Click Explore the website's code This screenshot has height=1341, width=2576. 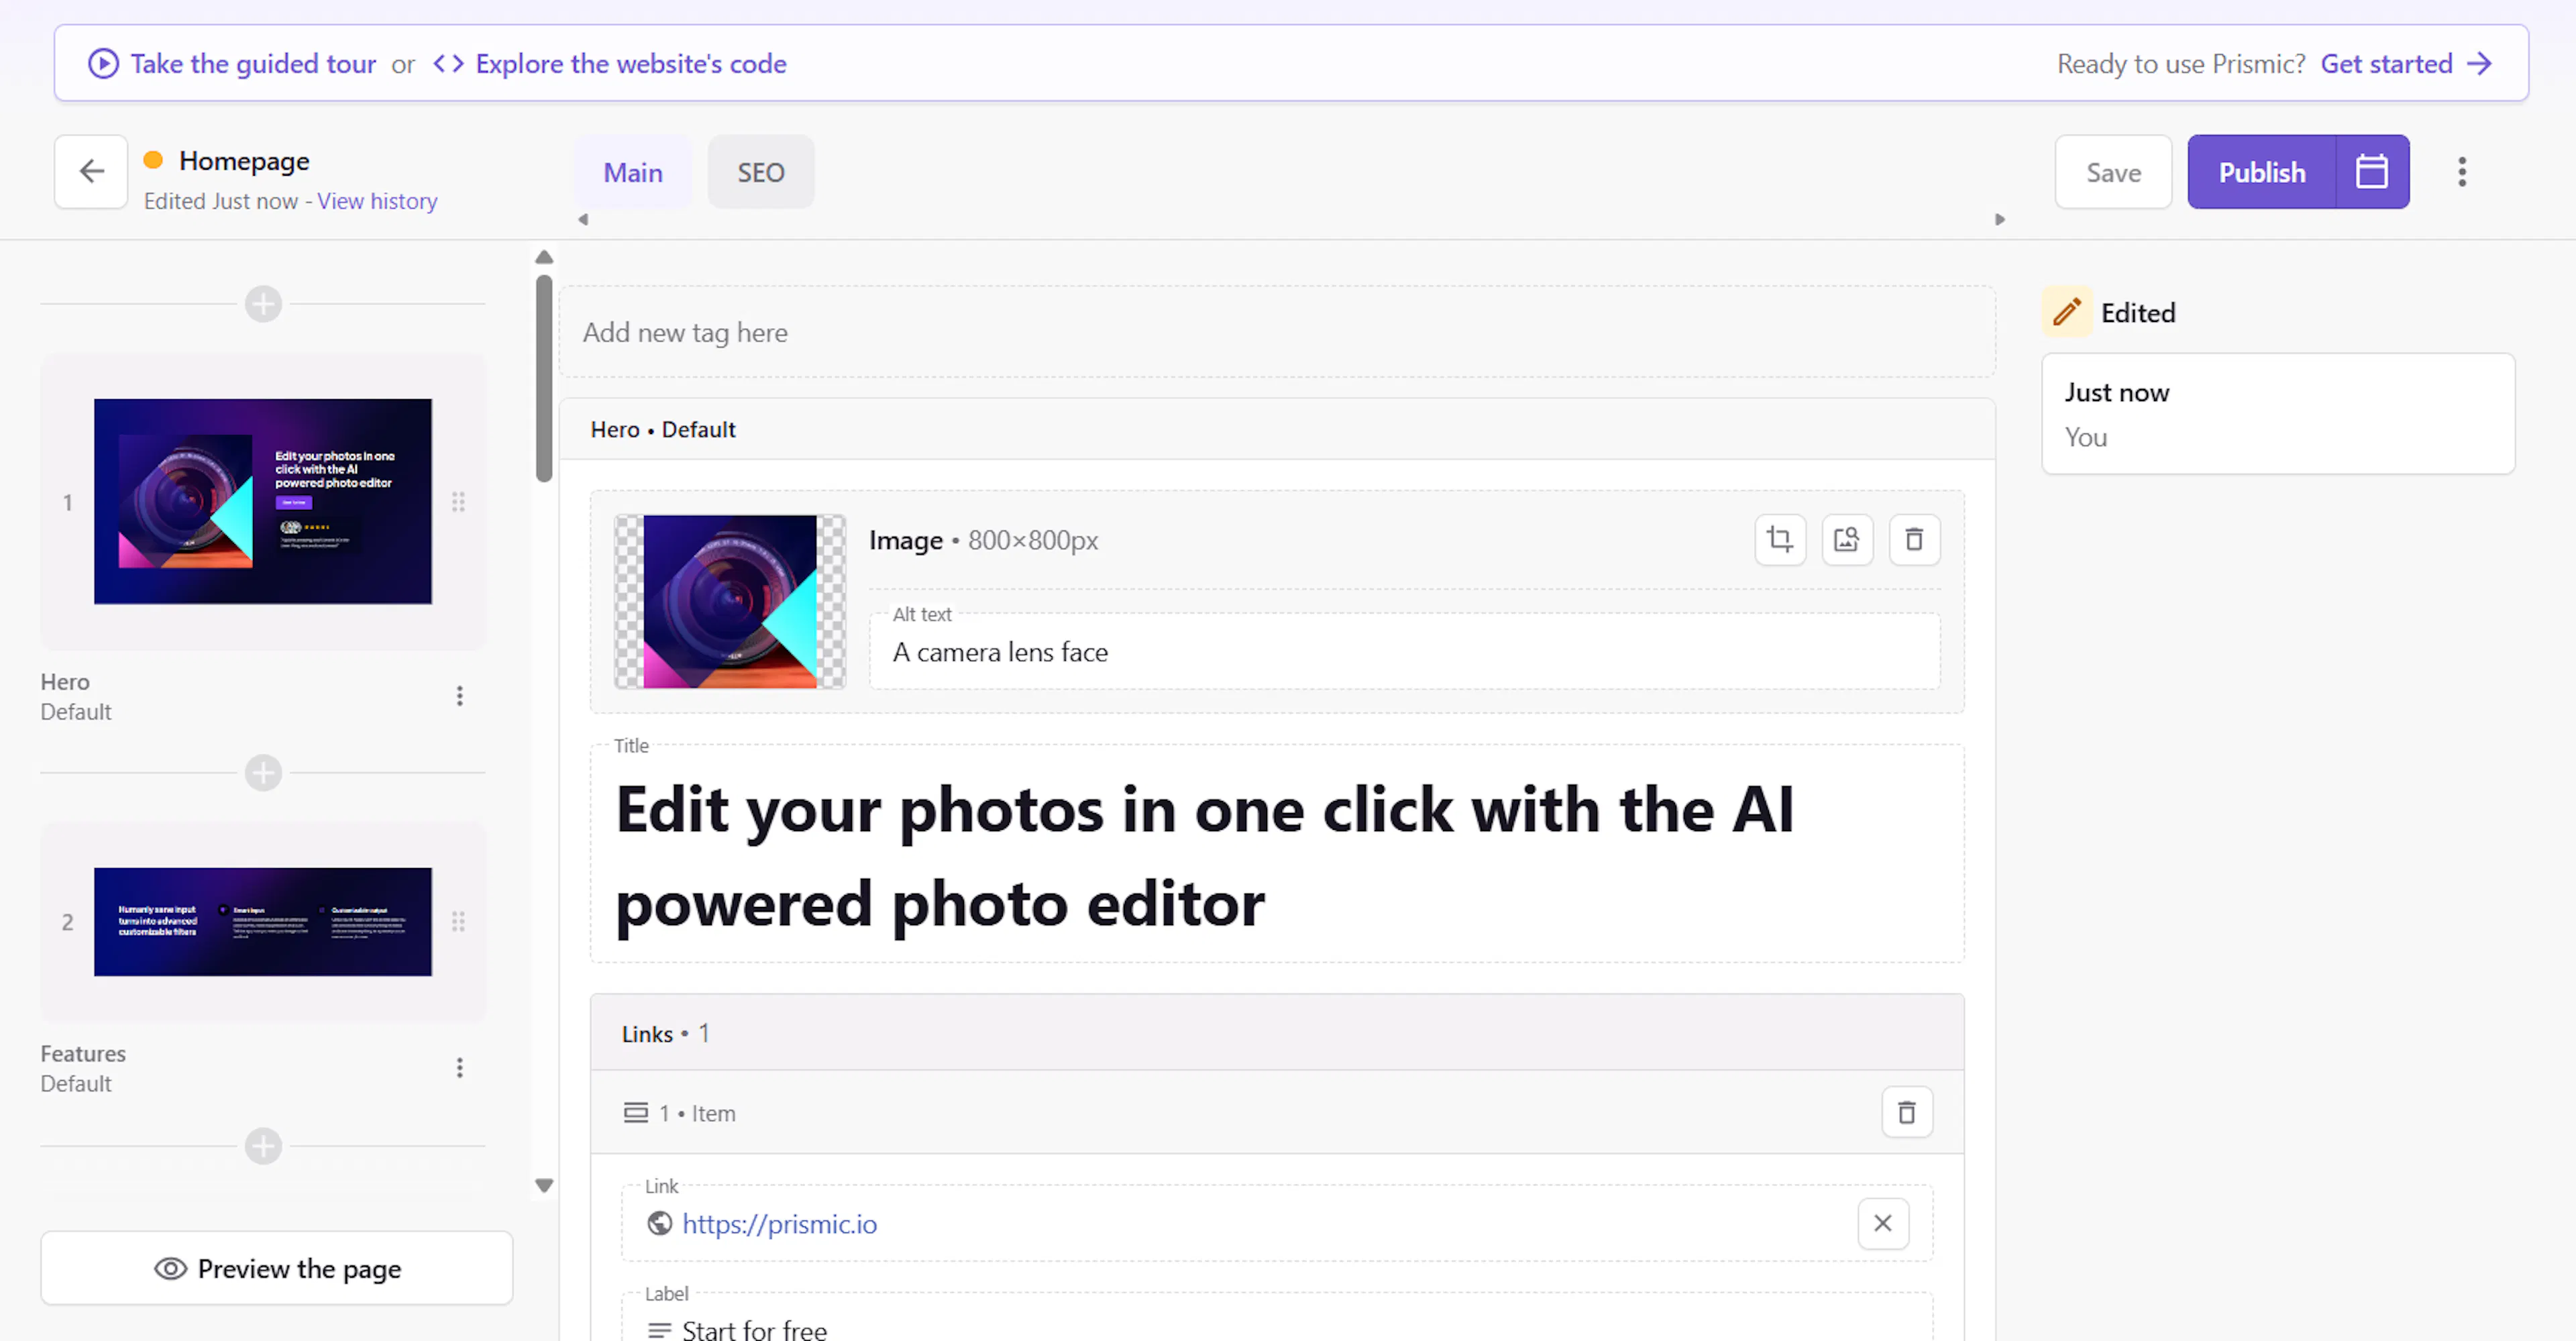[x=631, y=63]
